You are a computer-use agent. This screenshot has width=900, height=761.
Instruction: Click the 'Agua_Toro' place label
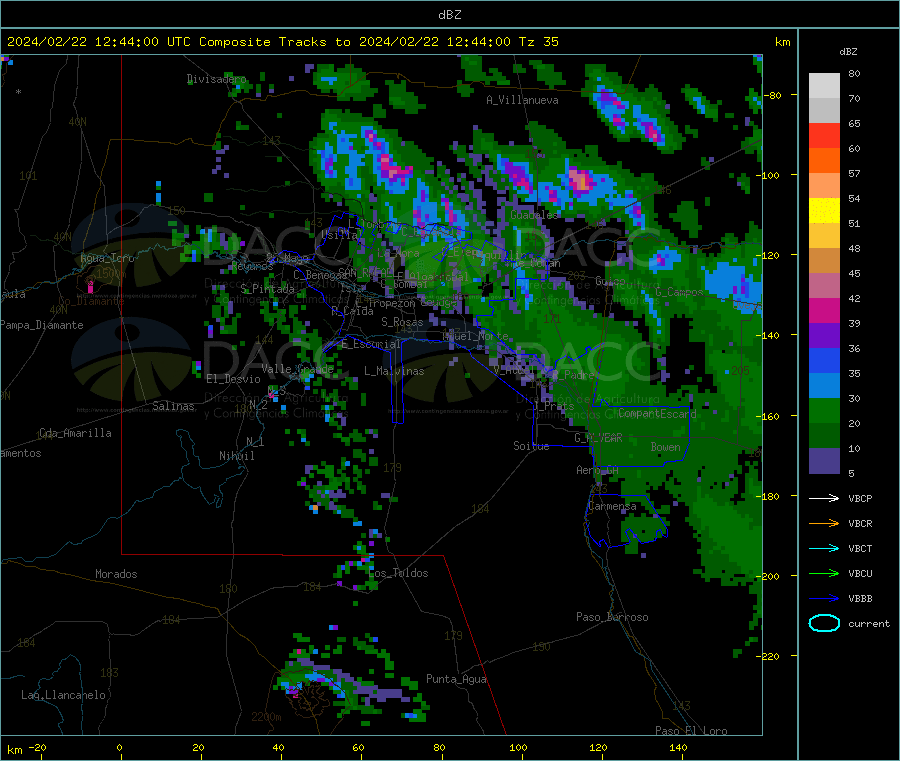[107, 258]
